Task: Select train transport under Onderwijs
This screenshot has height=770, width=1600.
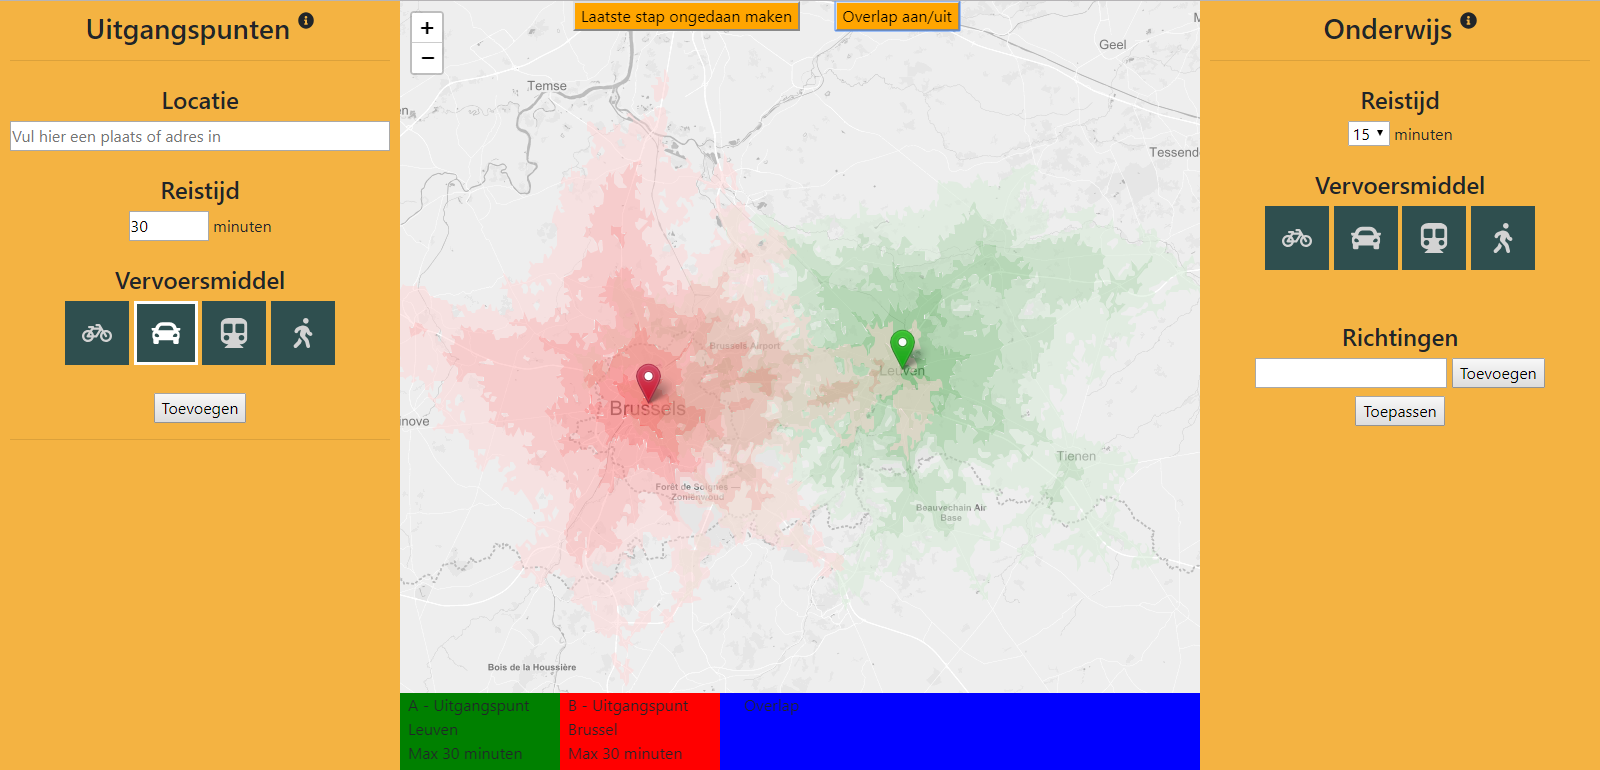Action: coord(1434,238)
